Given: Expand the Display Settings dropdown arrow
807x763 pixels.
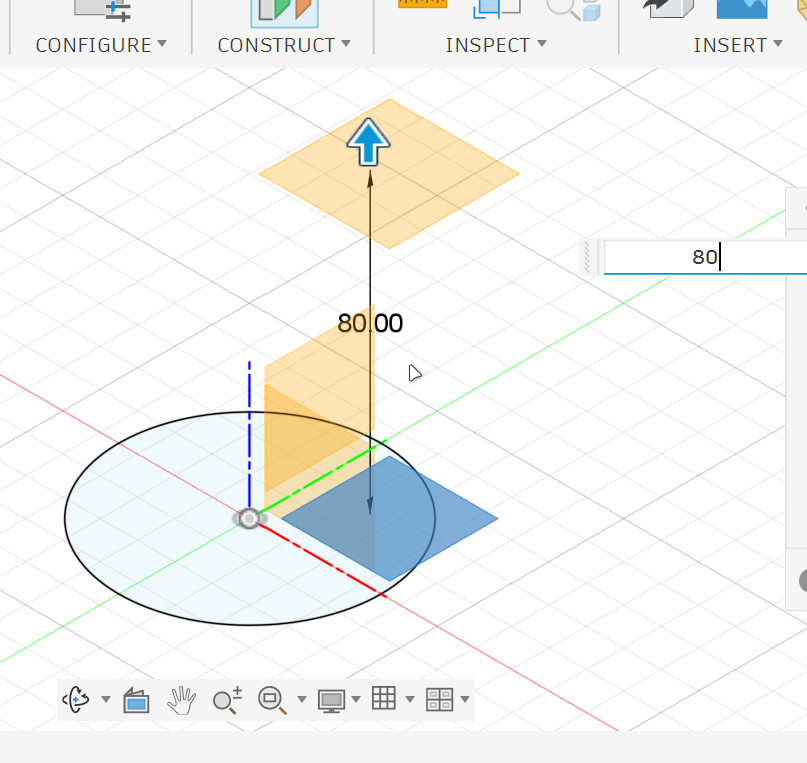Looking at the screenshot, I should point(356,699).
